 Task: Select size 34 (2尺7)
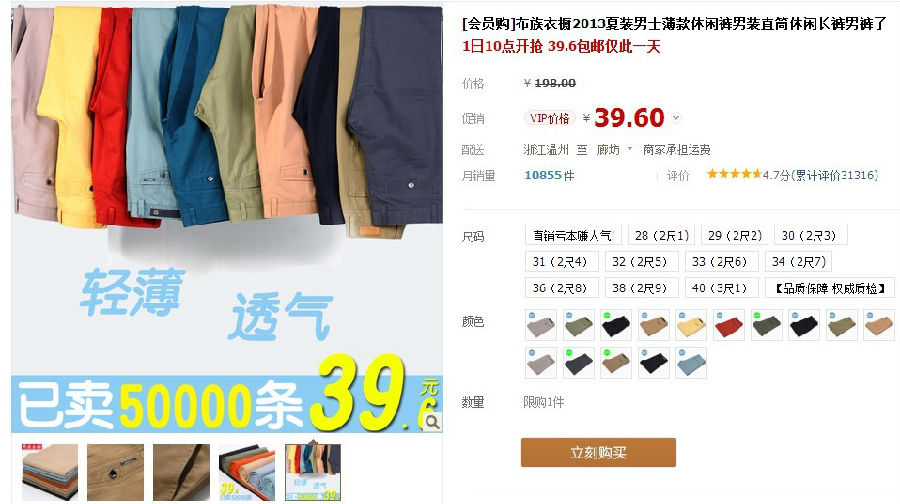click(x=798, y=262)
